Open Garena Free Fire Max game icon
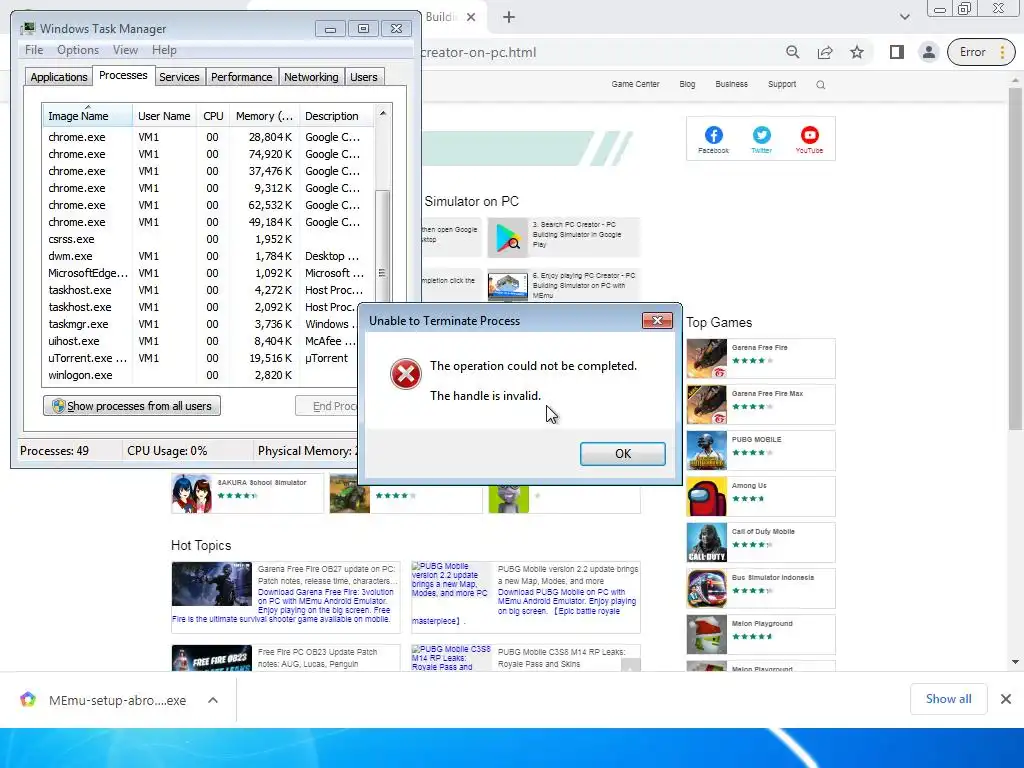The height and width of the screenshot is (768, 1024). pyautogui.click(x=707, y=404)
